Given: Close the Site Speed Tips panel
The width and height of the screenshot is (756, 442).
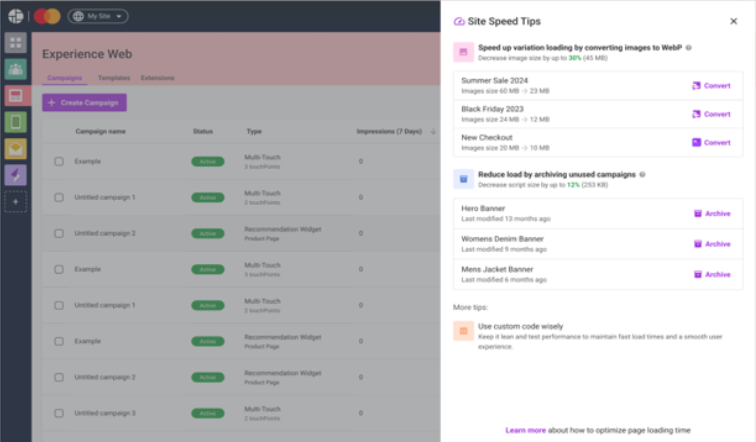Looking at the screenshot, I should coord(733,21).
